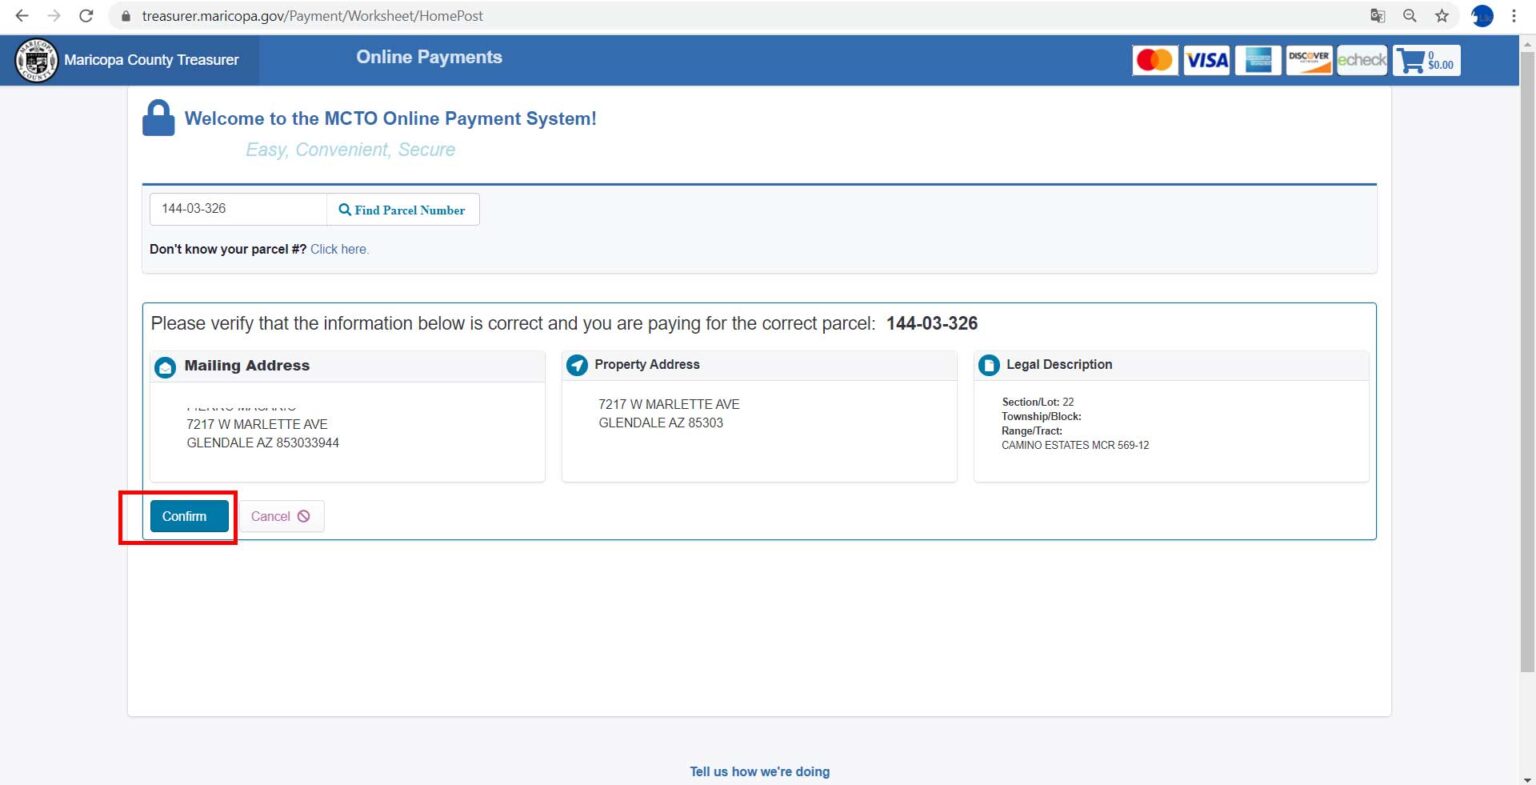Viewport: 1536px width, 785px height.
Task: Click inside the parcel number input field
Action: 238,209
